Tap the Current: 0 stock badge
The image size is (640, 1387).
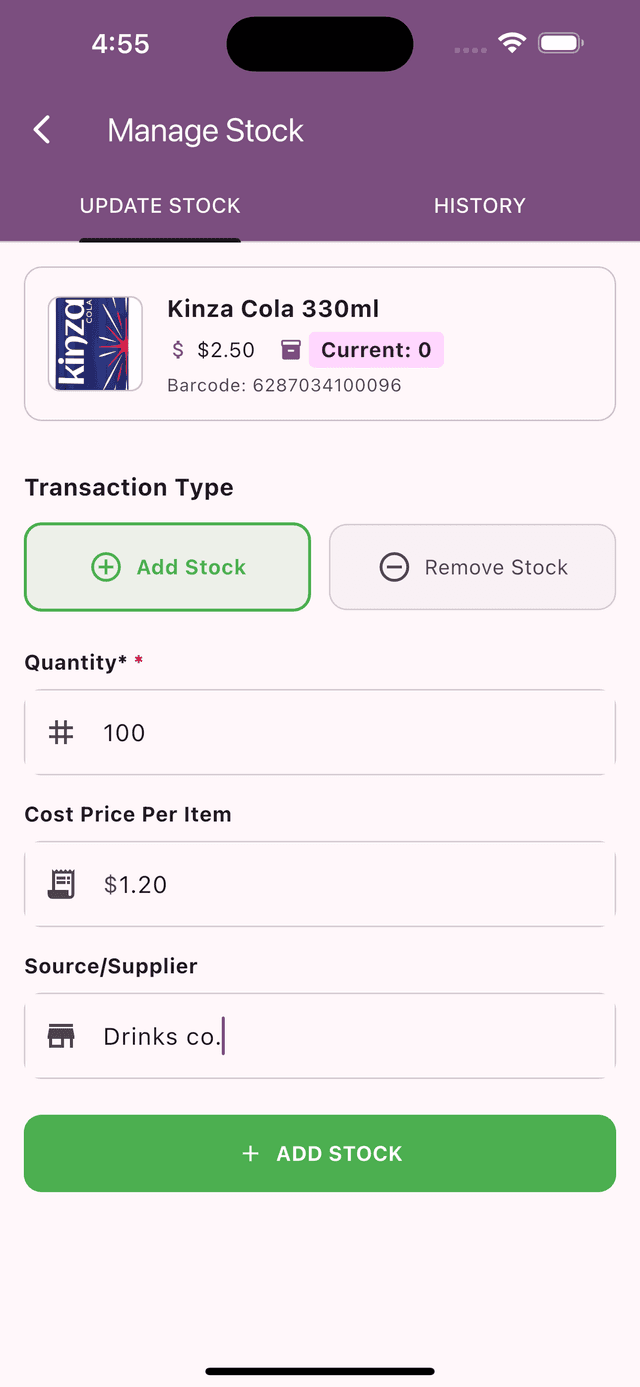376,350
